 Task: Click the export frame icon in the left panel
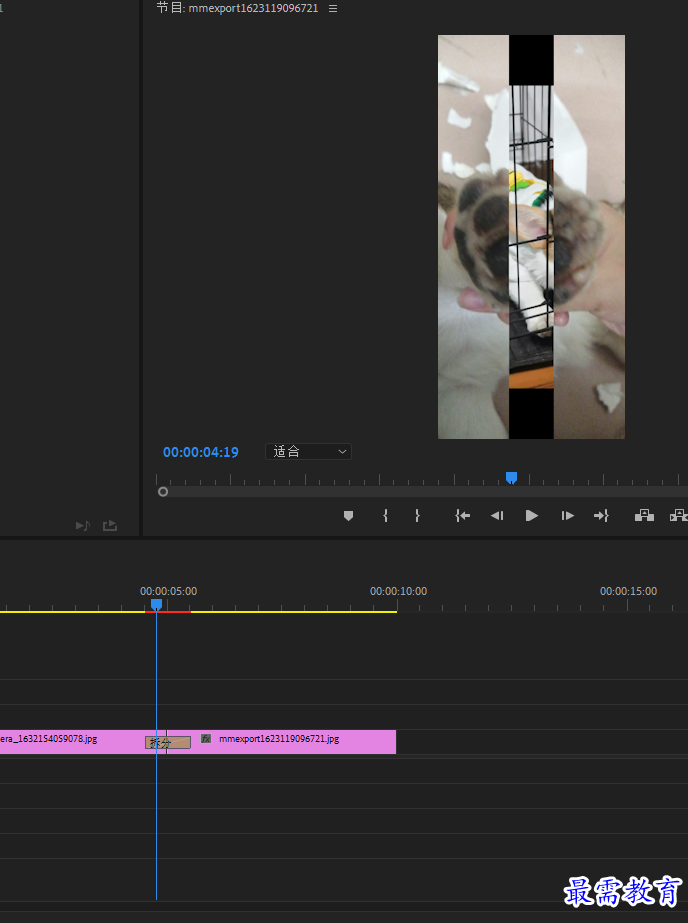[x=110, y=525]
